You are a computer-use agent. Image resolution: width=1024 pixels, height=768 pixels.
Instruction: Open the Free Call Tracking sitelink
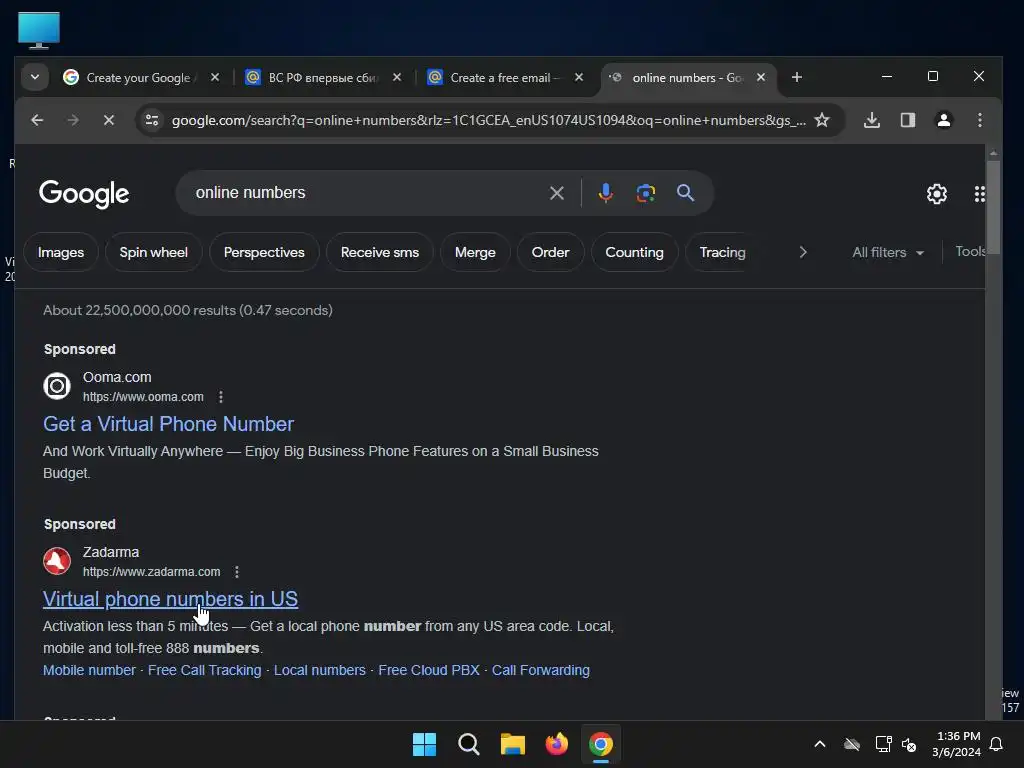(x=204, y=671)
